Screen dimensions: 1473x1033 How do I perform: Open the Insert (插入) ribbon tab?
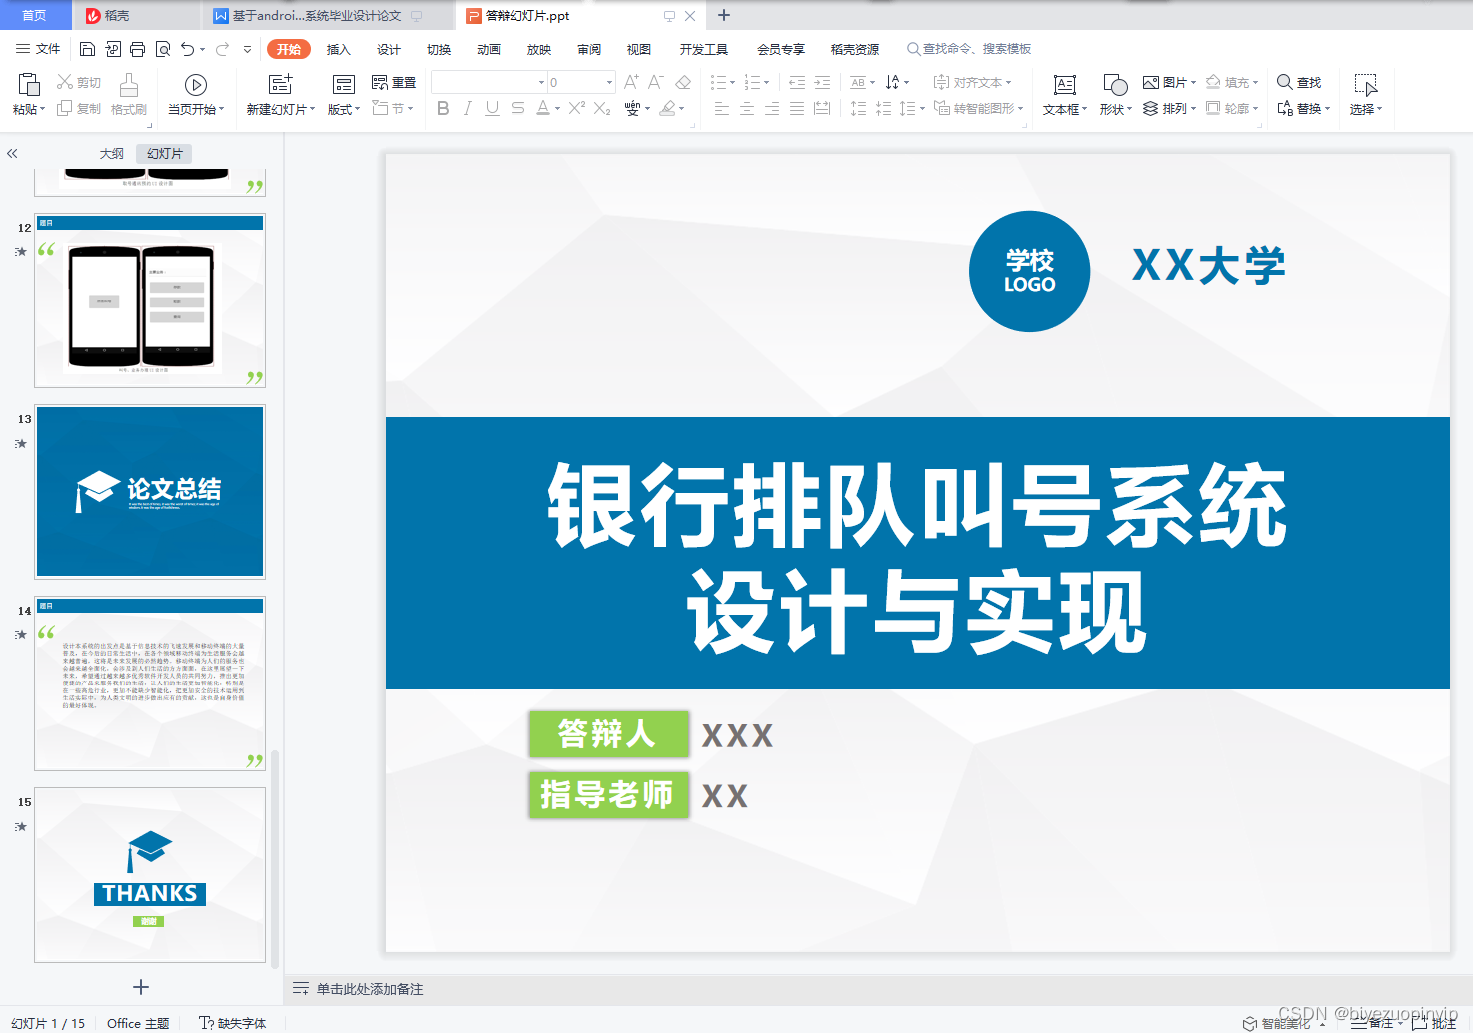pyautogui.click(x=339, y=49)
